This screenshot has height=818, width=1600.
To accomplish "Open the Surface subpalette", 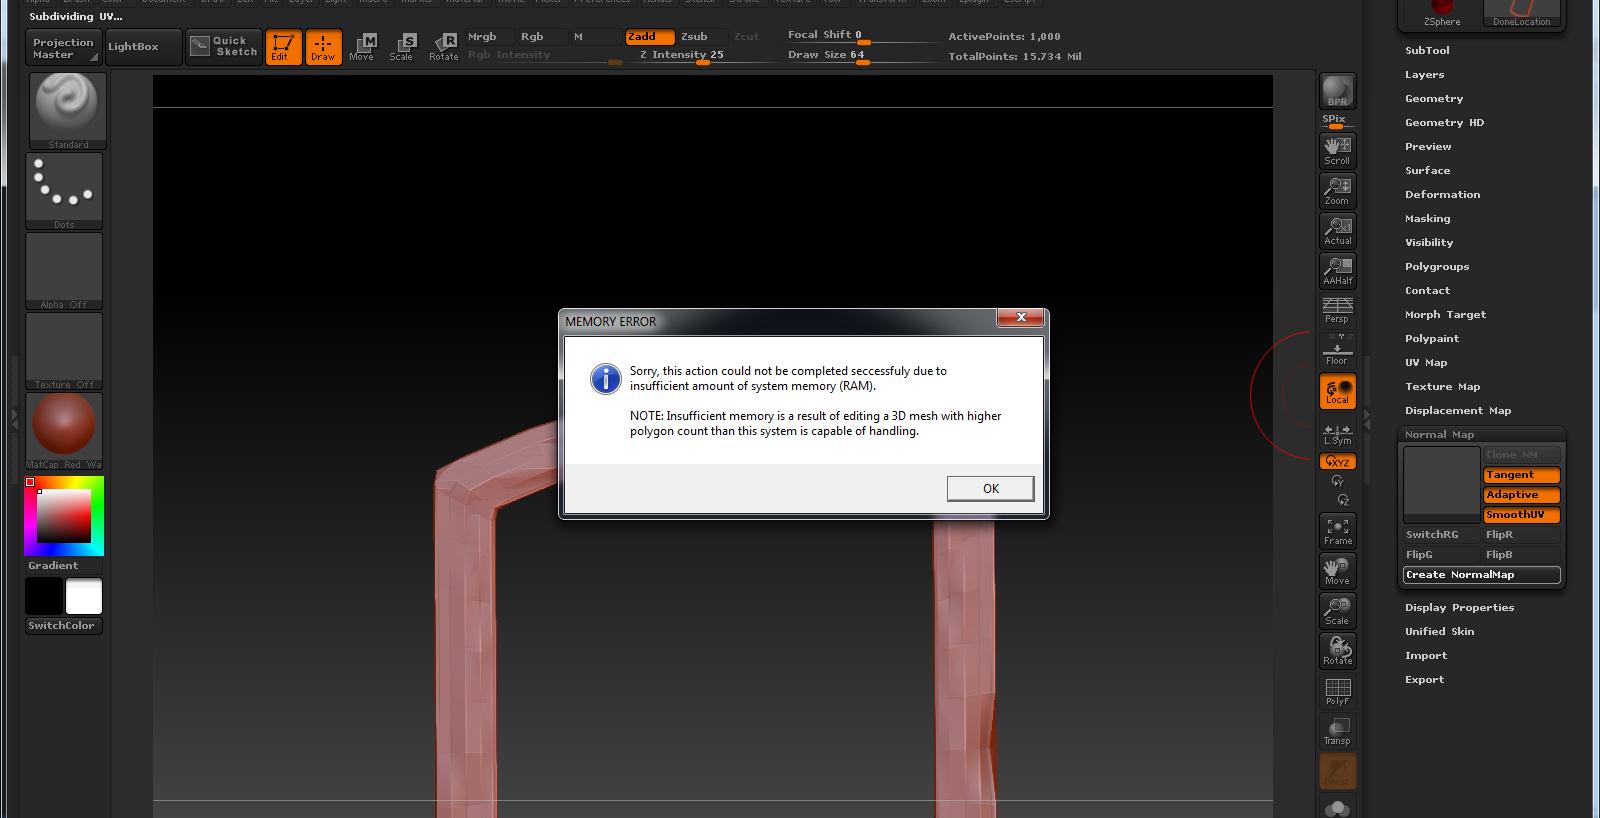I will (x=1427, y=171).
